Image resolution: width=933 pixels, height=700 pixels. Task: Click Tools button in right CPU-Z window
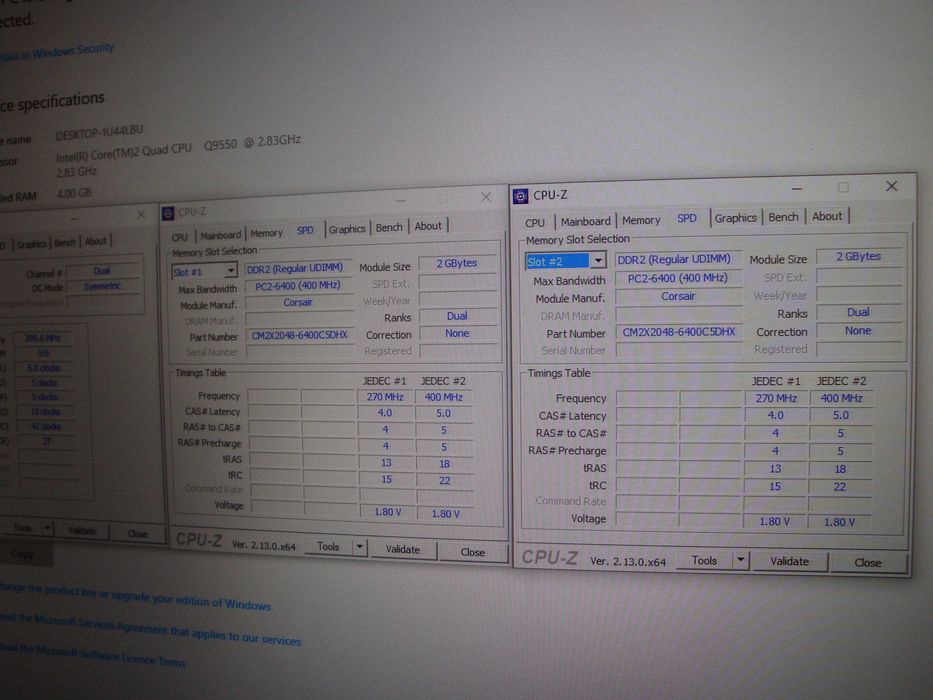click(705, 560)
